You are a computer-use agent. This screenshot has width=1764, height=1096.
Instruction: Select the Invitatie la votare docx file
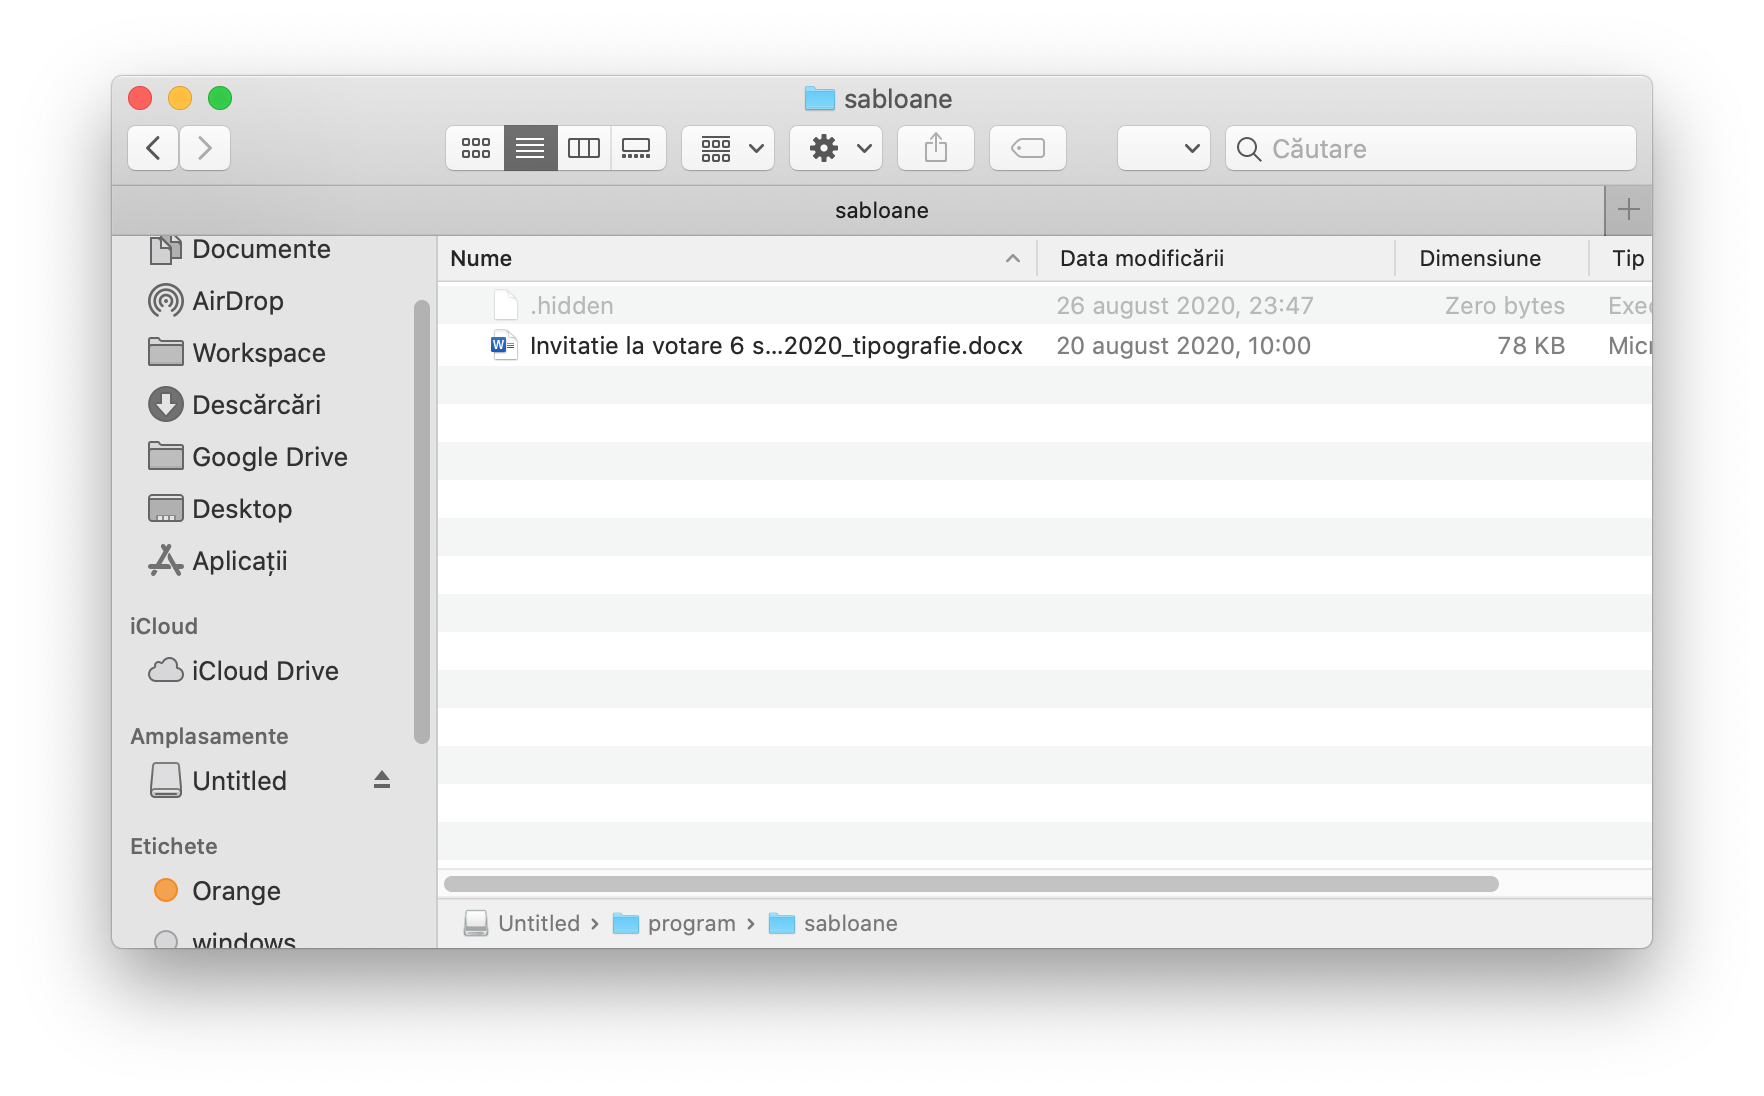[x=1045, y=346]
